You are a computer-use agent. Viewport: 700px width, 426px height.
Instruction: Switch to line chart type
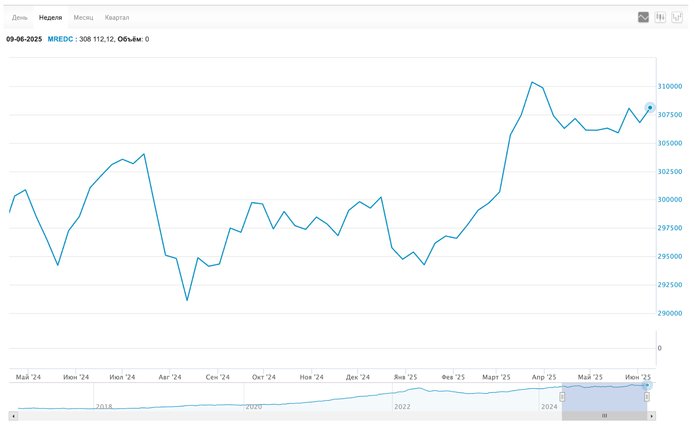coord(643,17)
